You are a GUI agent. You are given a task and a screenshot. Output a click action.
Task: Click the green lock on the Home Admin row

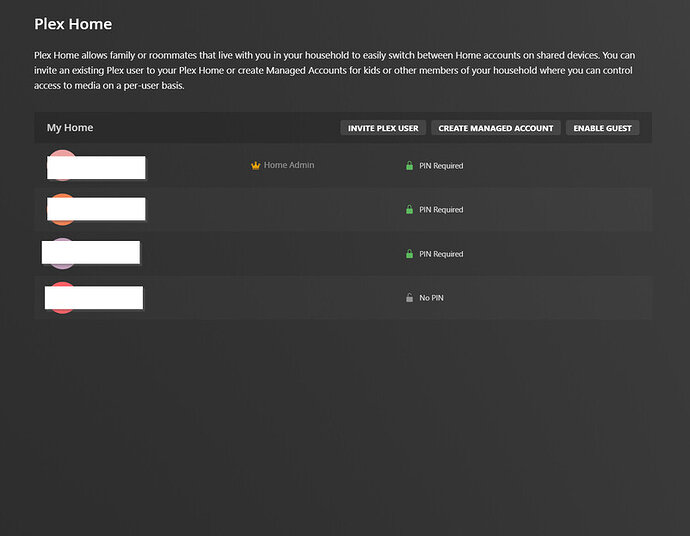point(409,166)
